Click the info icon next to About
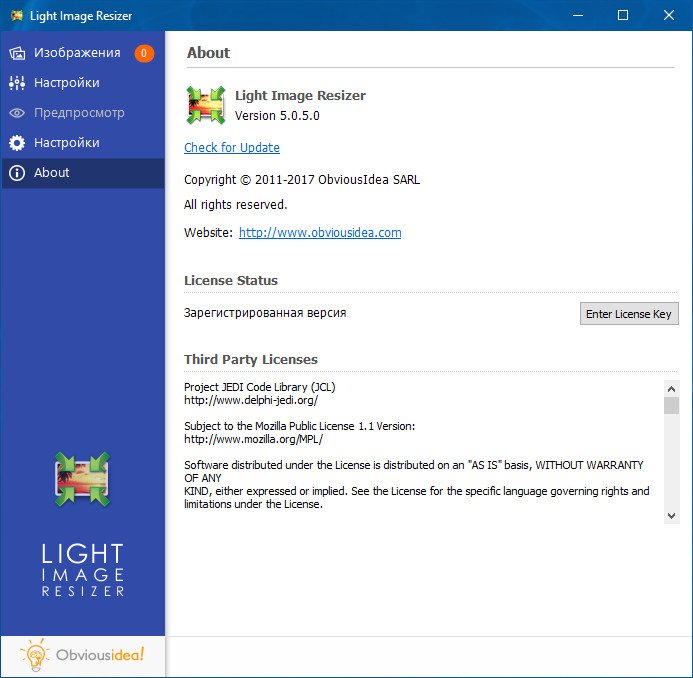 click(x=17, y=173)
